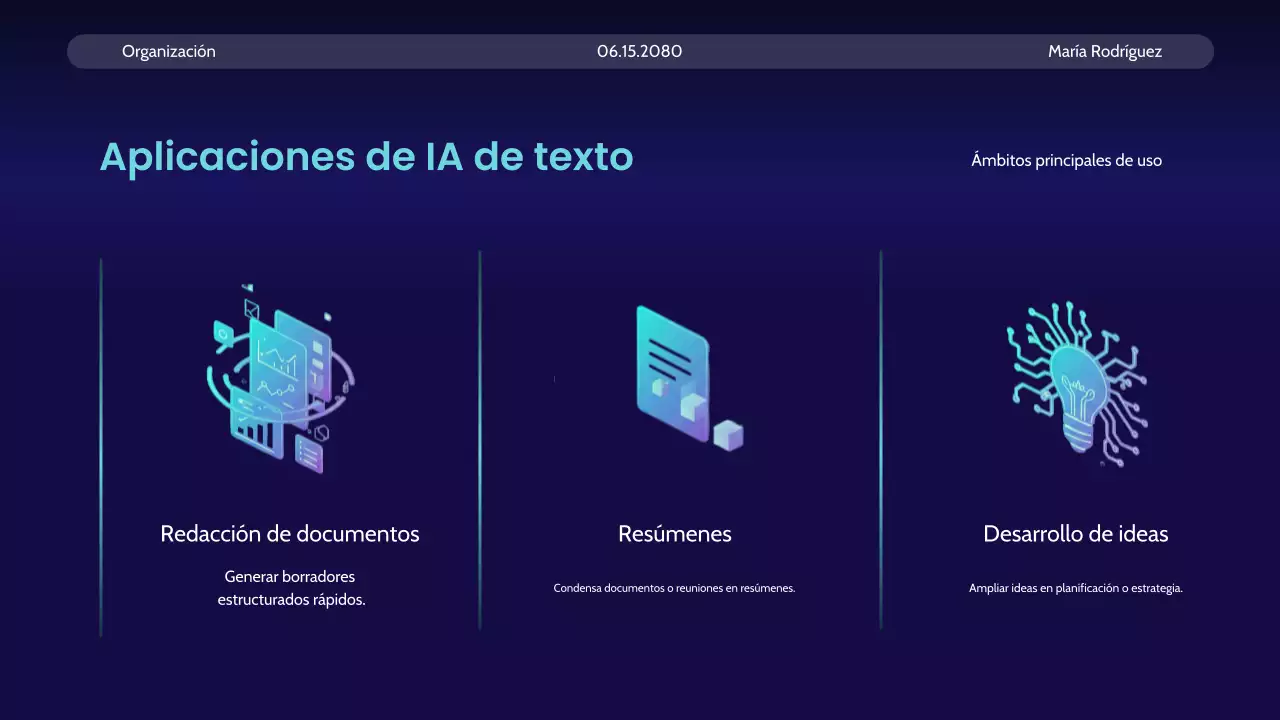Viewport: 1280px width, 720px height.
Task: Click the Ampliar ideas en planificación caption
Action: point(1075,588)
